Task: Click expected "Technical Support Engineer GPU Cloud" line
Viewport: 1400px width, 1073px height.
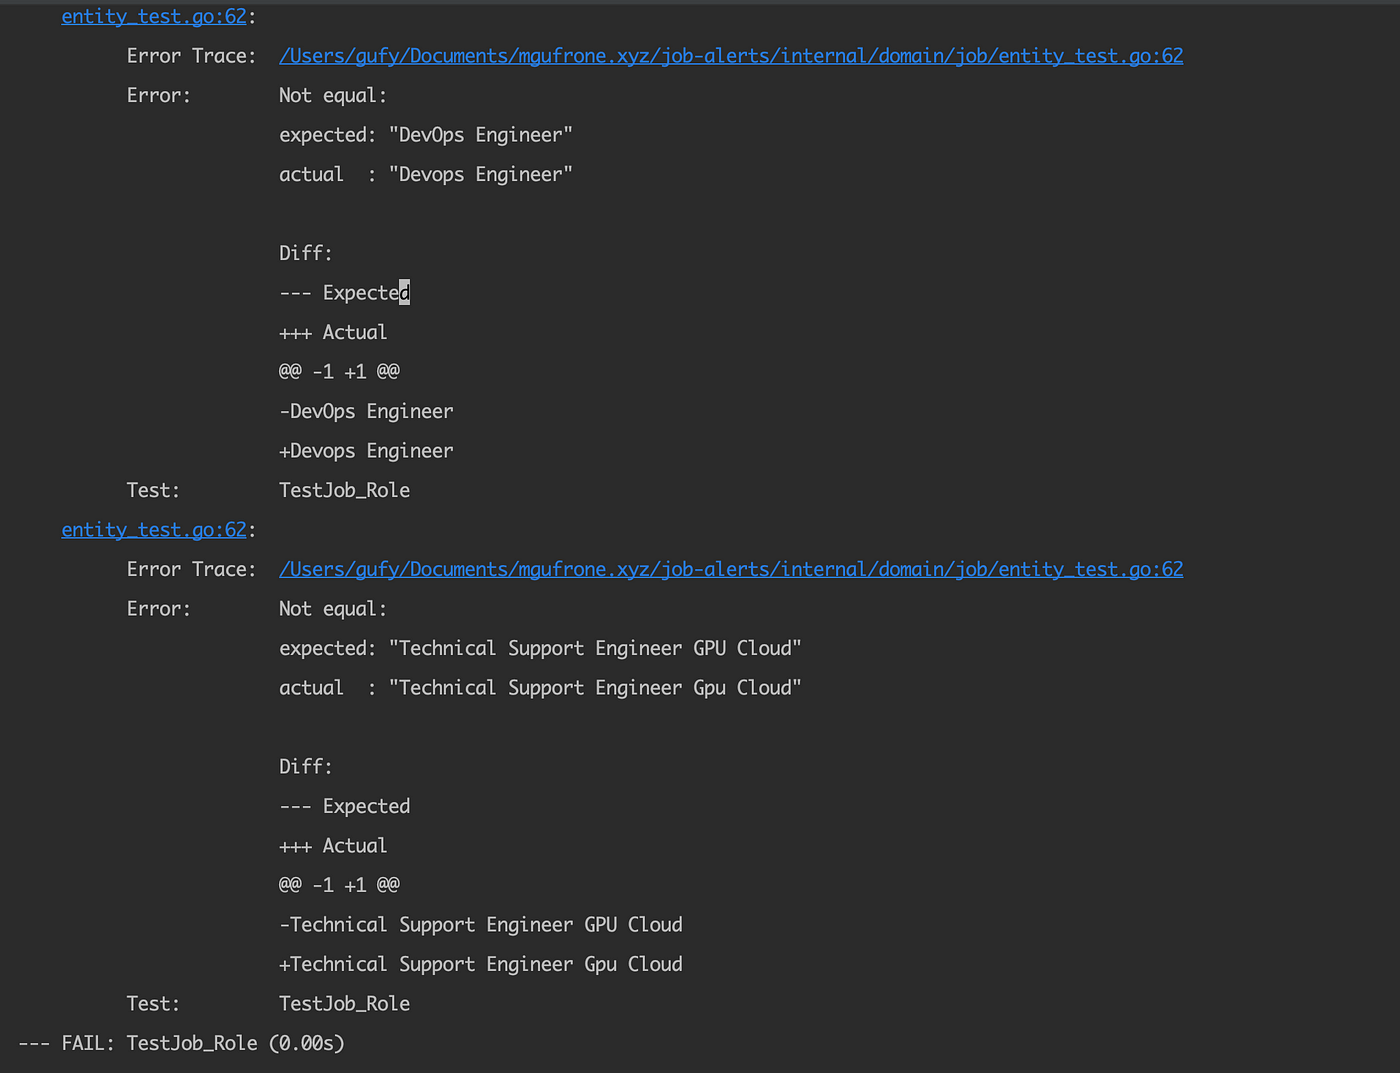Action: click(540, 648)
